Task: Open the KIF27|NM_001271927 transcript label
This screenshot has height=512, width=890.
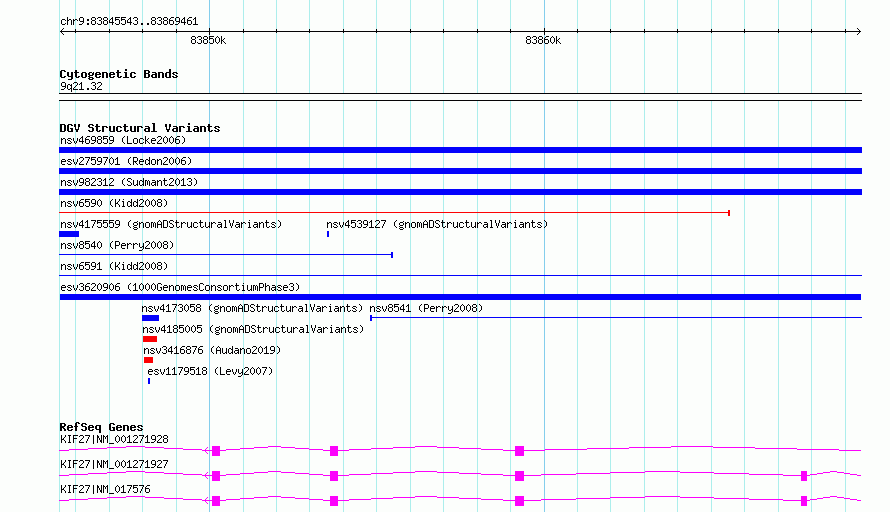Action: pyautogui.click(x=114, y=464)
